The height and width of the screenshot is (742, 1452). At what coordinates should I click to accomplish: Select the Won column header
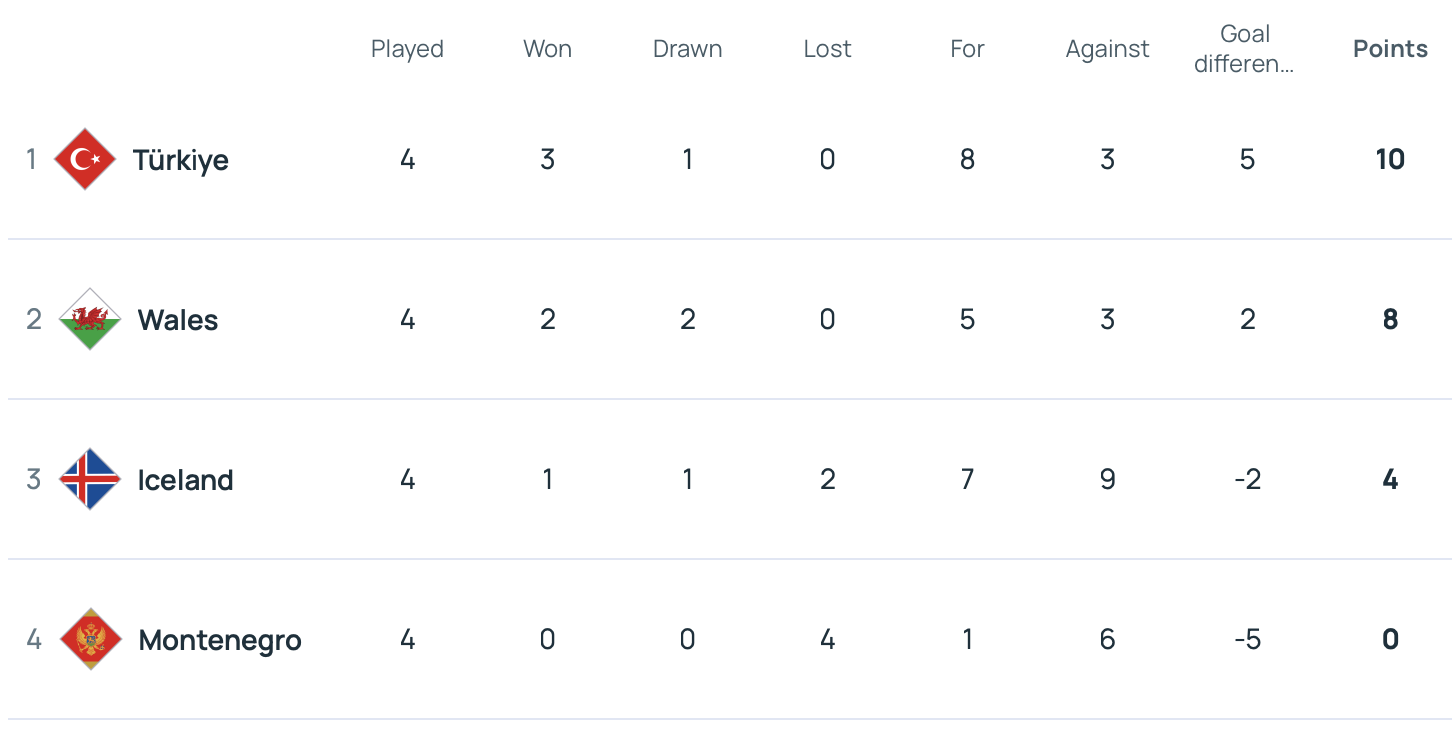click(x=547, y=49)
